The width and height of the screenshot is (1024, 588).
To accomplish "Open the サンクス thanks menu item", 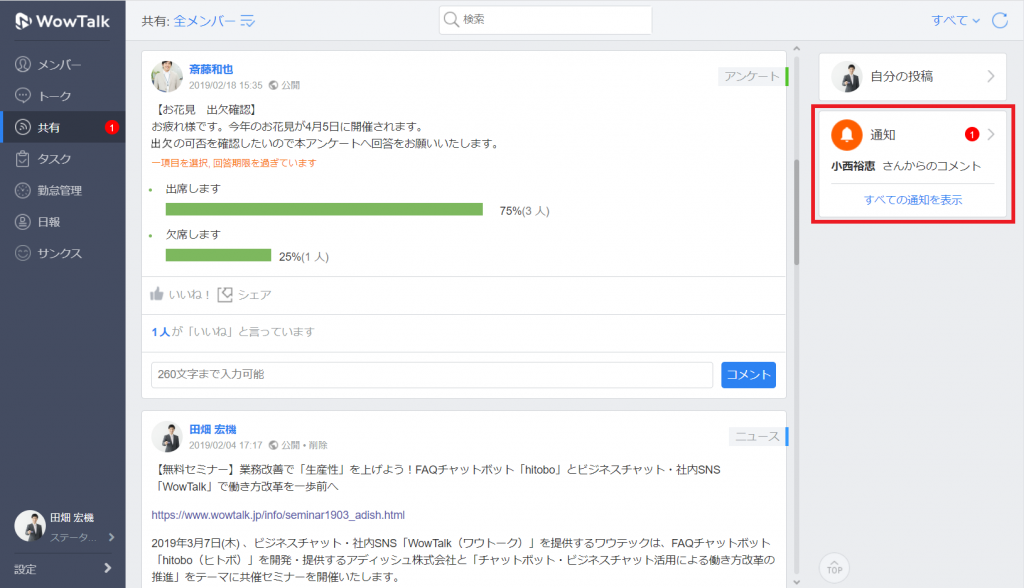I will pos(63,253).
